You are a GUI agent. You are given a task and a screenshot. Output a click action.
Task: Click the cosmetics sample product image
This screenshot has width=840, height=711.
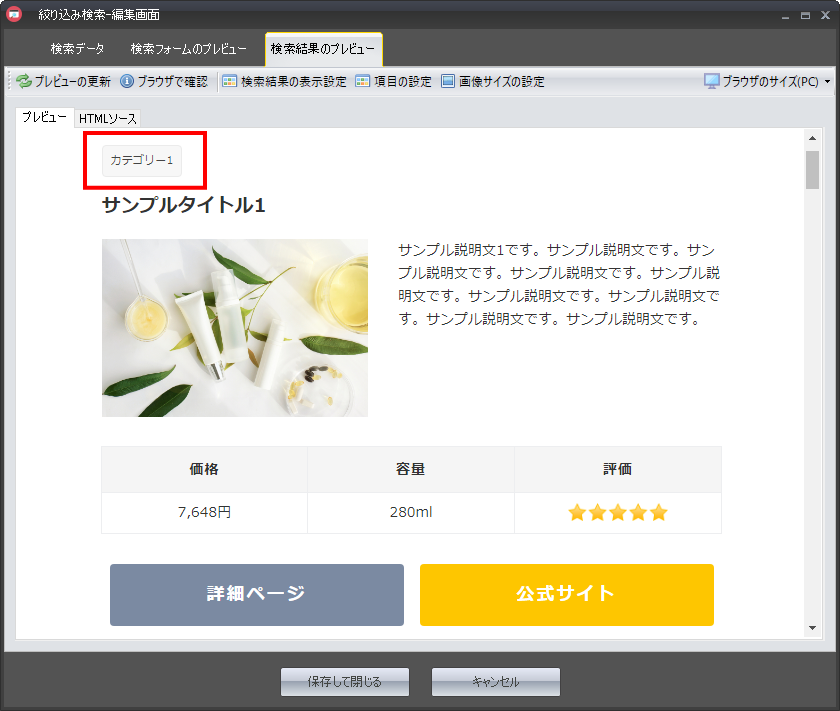pyautogui.click(x=234, y=327)
